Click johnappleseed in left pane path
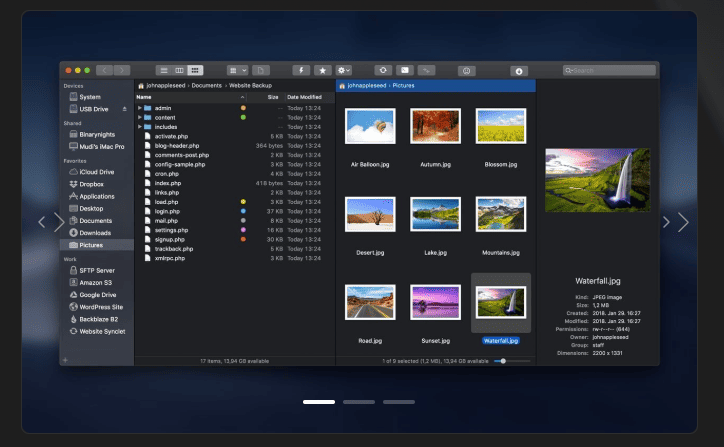724x447 pixels. tap(166, 85)
